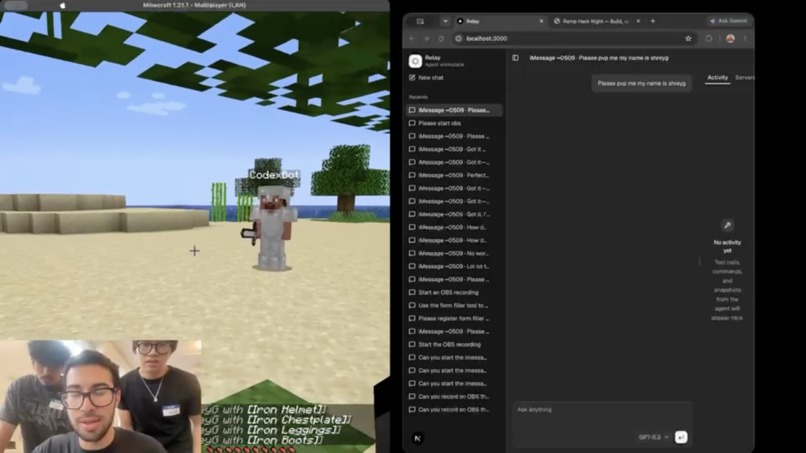The height and width of the screenshot is (453, 806).
Task: Open the iMessage 'Lol no t...' chat
Action: [454, 266]
